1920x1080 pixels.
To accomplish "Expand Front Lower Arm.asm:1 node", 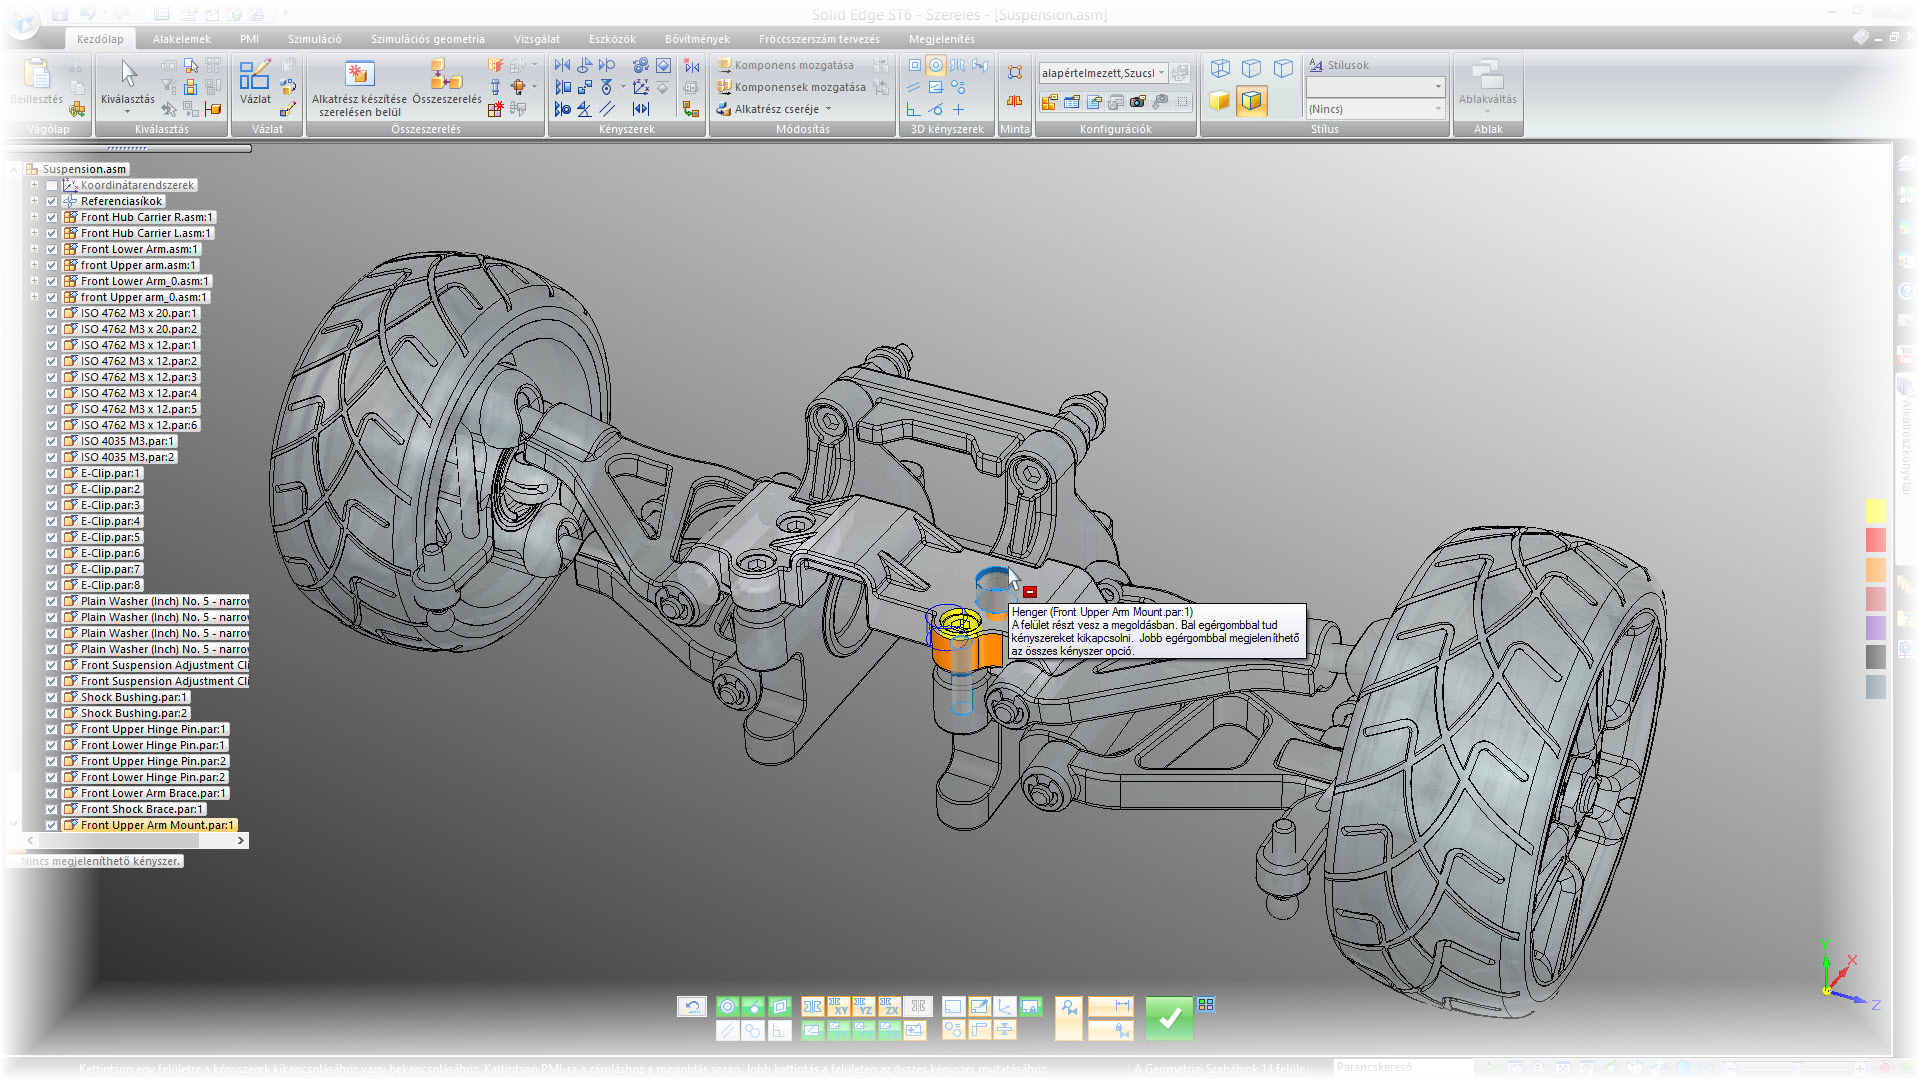I will pos(34,249).
